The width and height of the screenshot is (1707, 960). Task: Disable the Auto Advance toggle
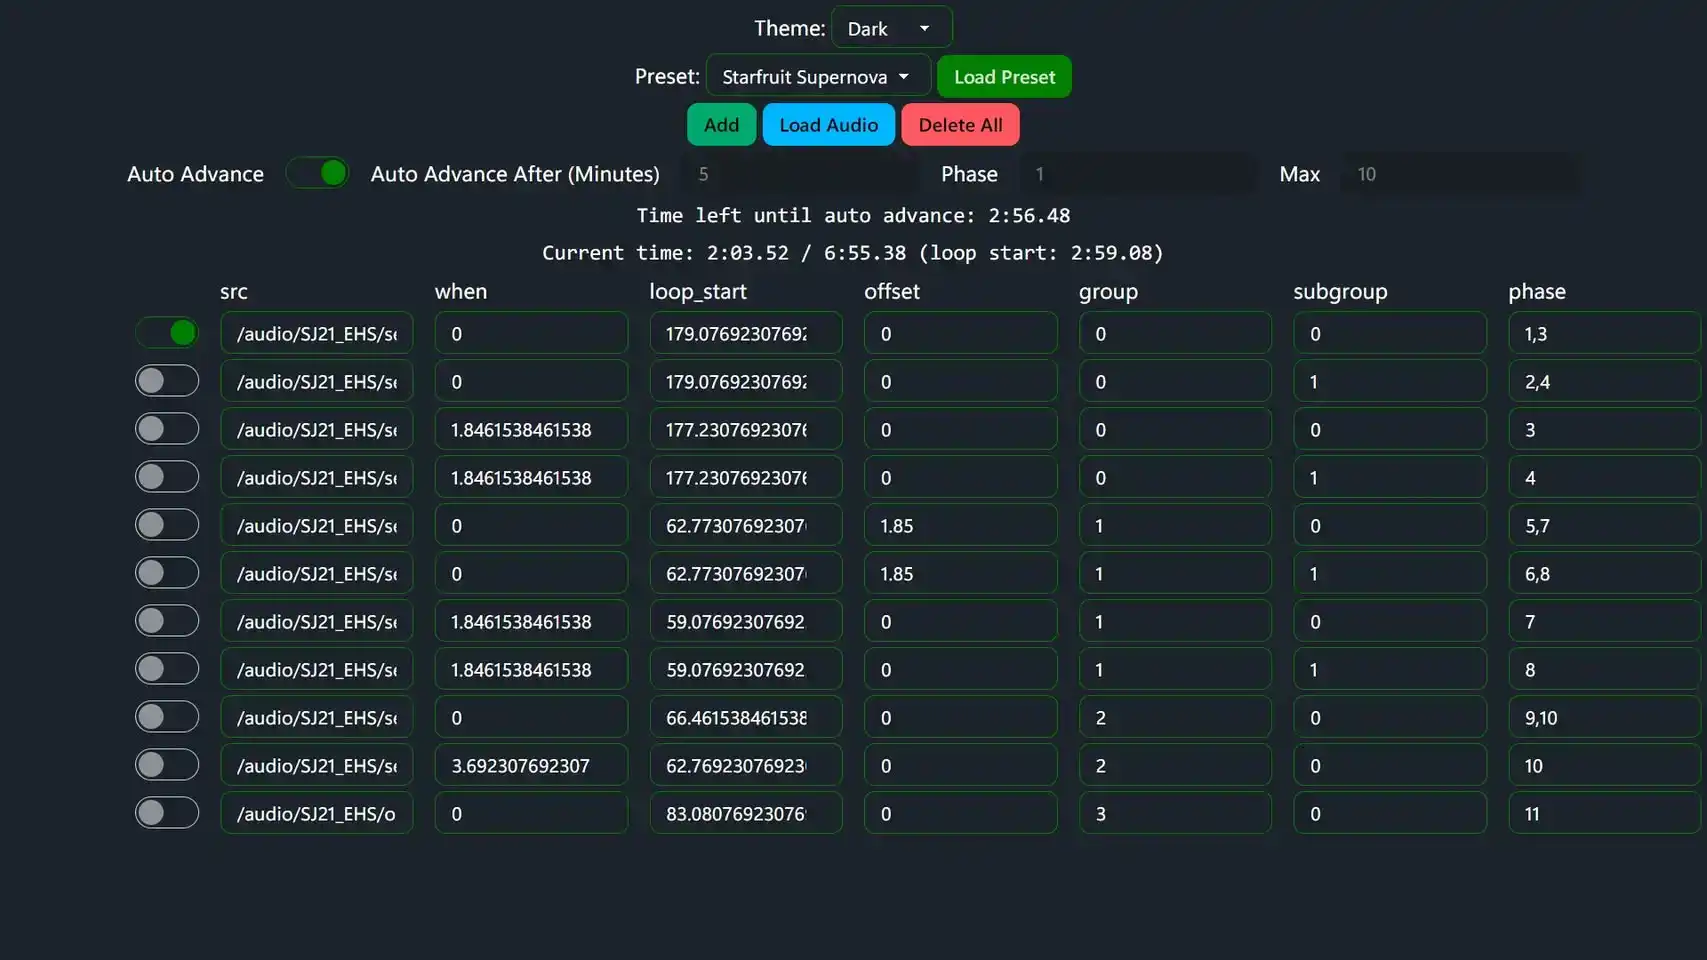pos(317,173)
